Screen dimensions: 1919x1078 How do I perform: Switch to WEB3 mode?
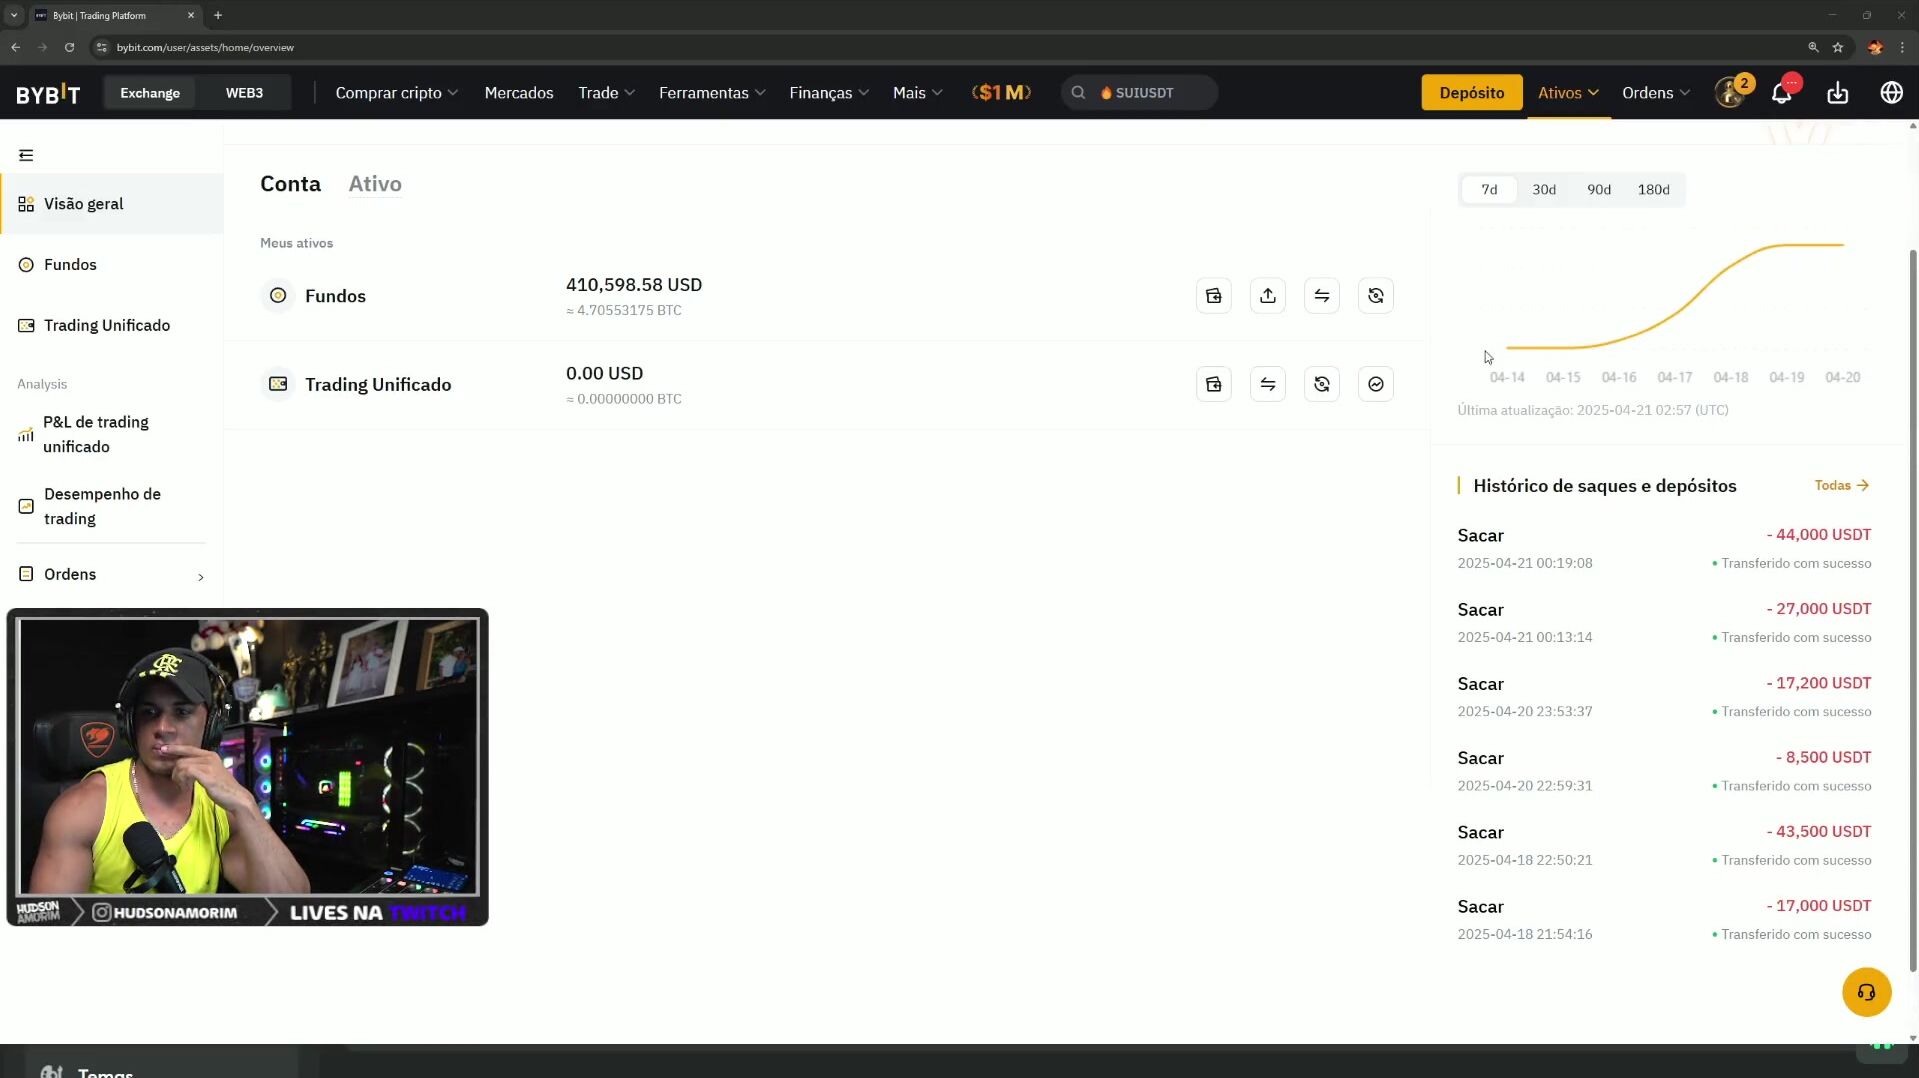244,93
